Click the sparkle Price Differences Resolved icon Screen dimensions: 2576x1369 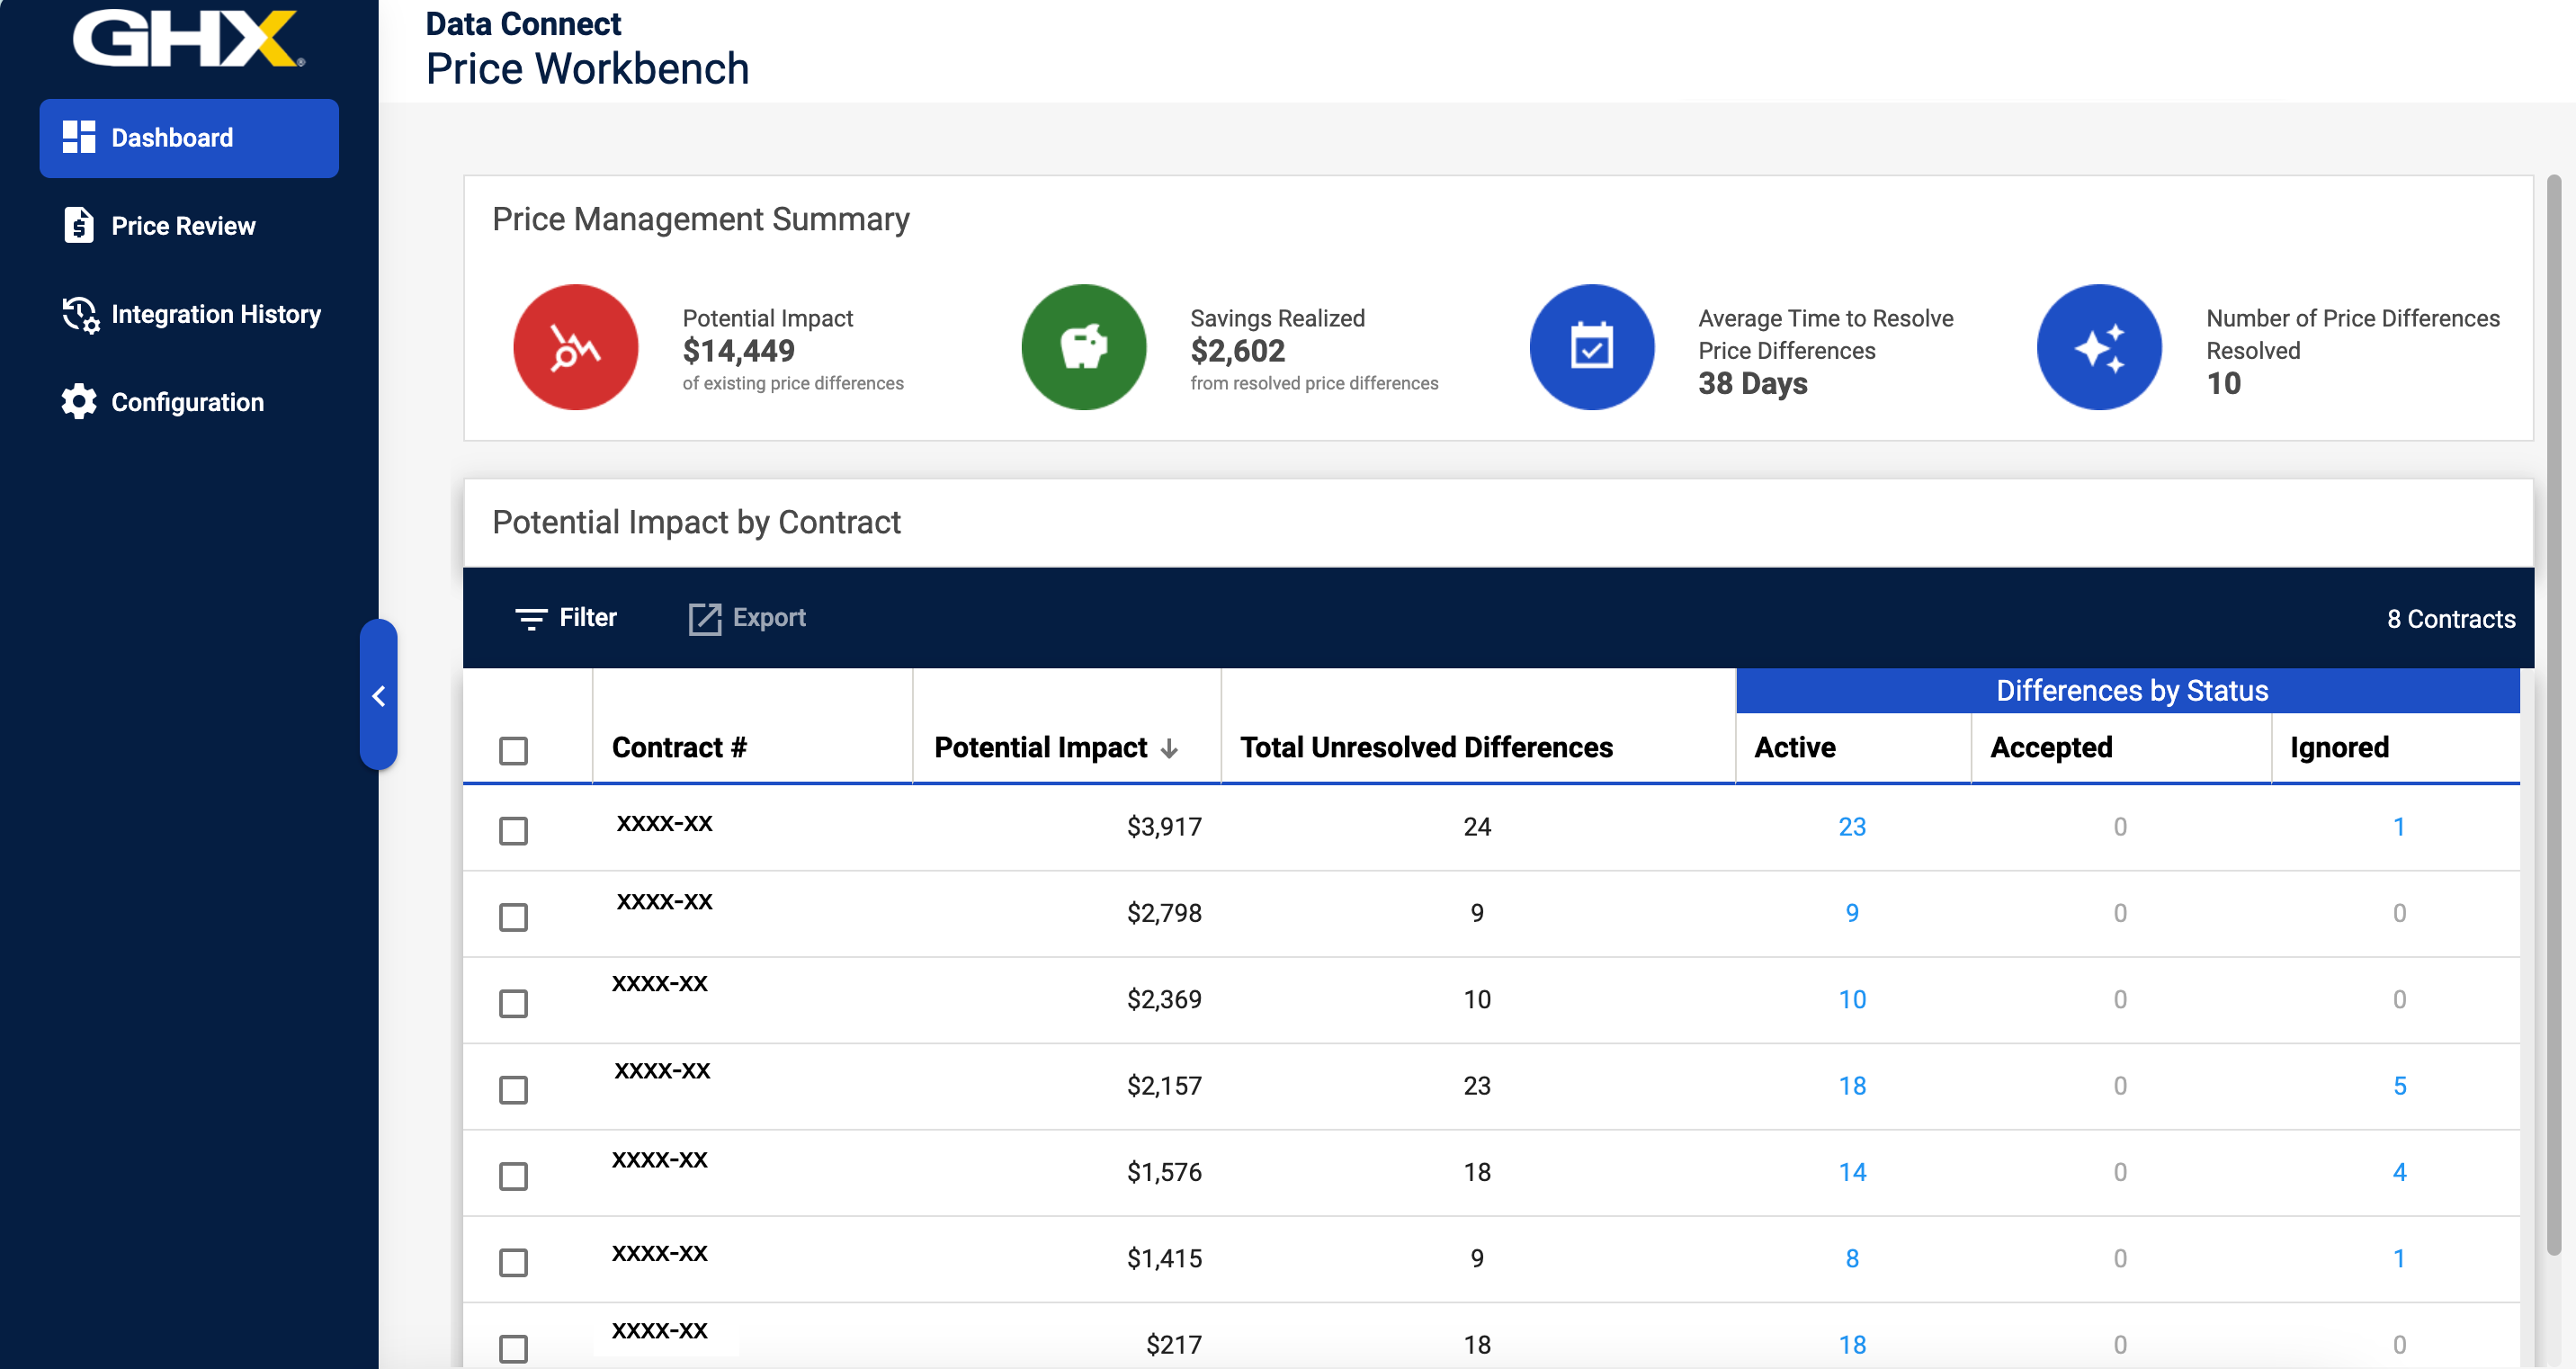click(x=2099, y=347)
